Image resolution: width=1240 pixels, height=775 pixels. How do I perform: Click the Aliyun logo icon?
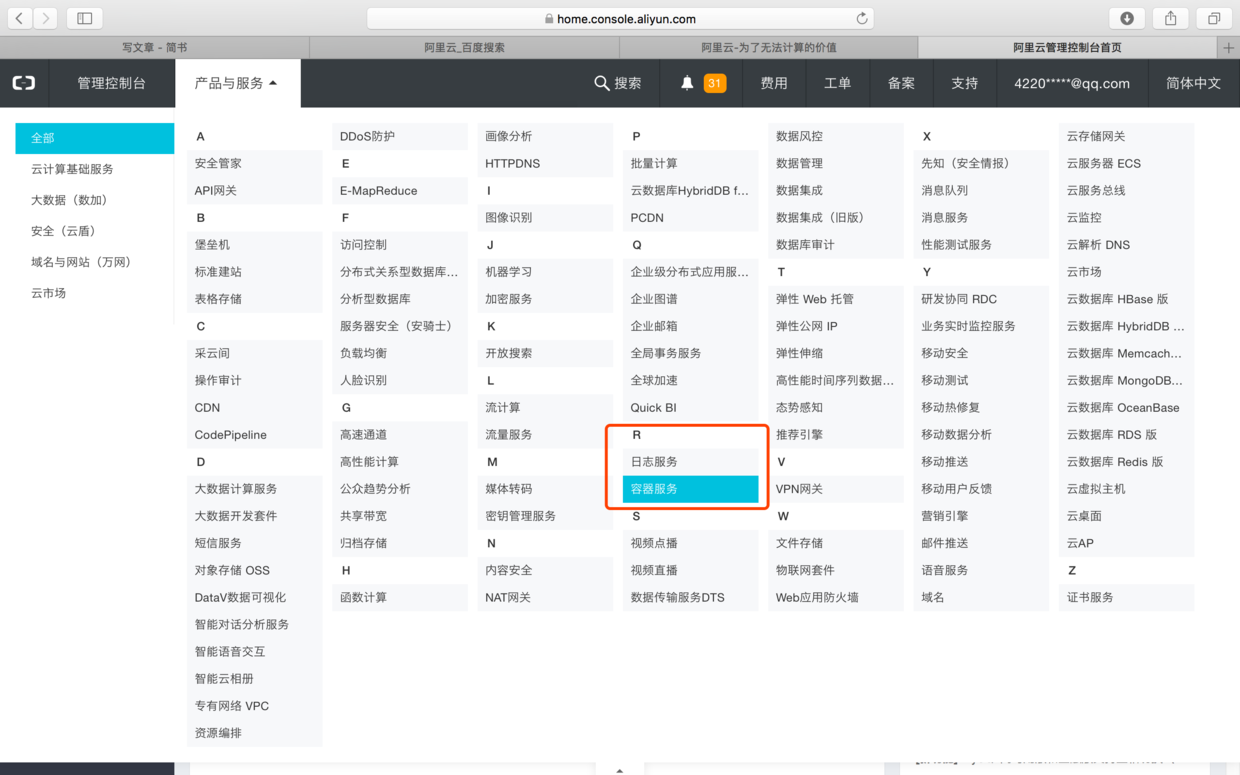[23, 83]
